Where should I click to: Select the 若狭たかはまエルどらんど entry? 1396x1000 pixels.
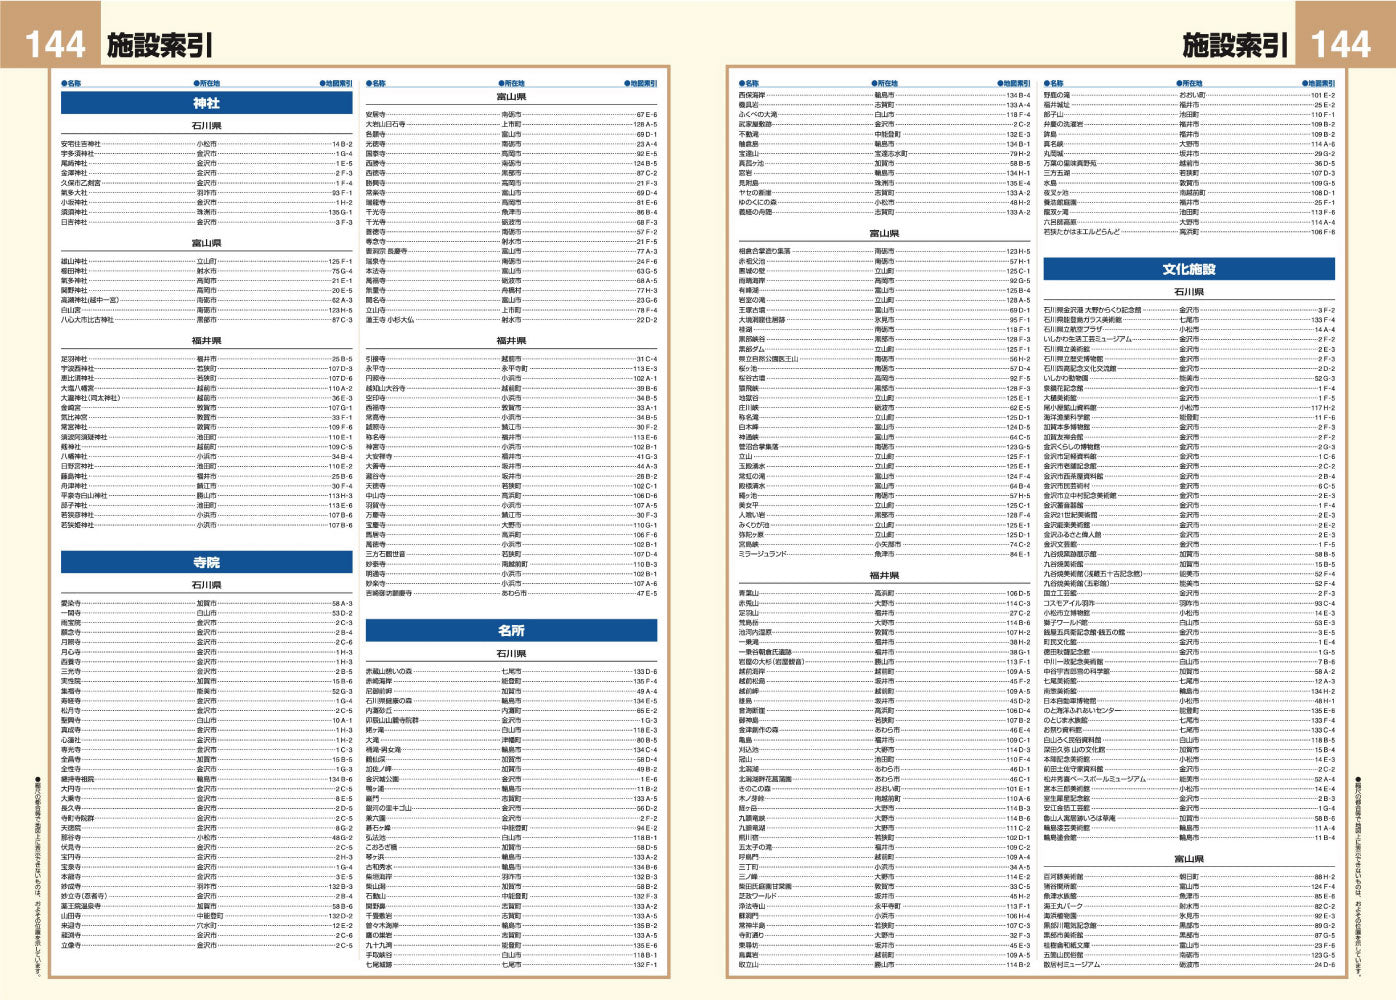point(1082,232)
